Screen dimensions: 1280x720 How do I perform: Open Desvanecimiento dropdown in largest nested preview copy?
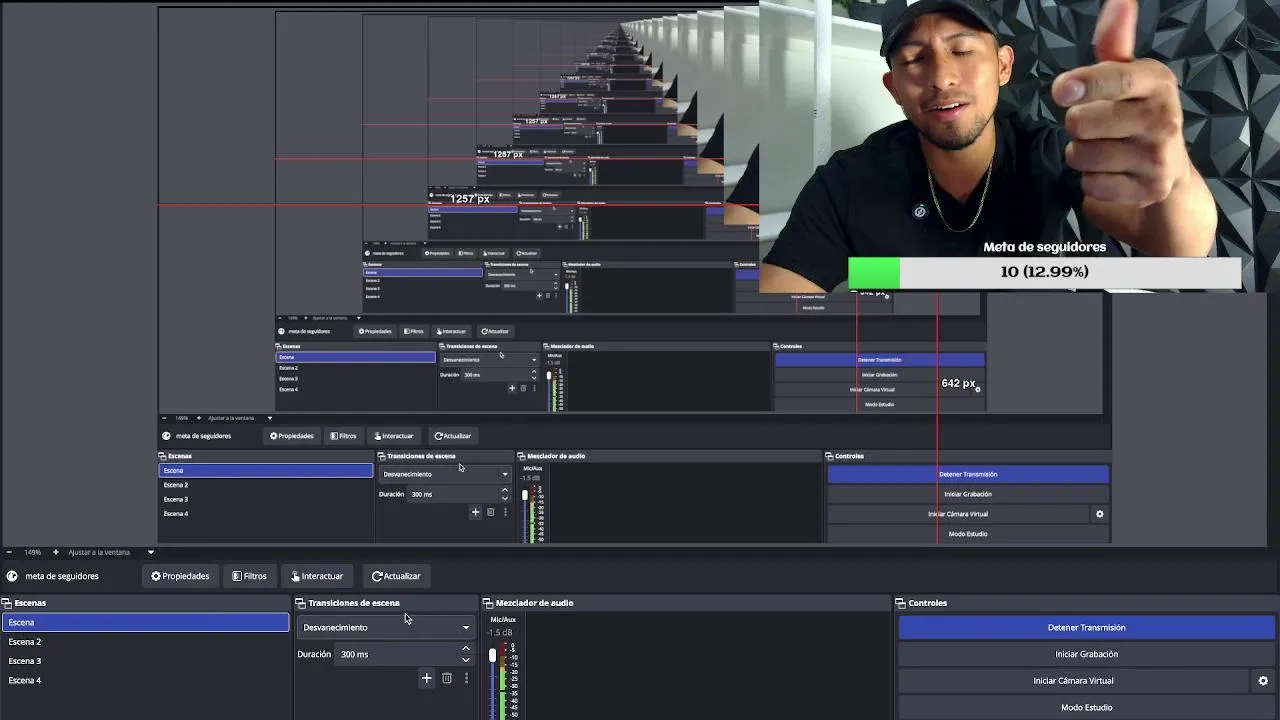pos(445,474)
